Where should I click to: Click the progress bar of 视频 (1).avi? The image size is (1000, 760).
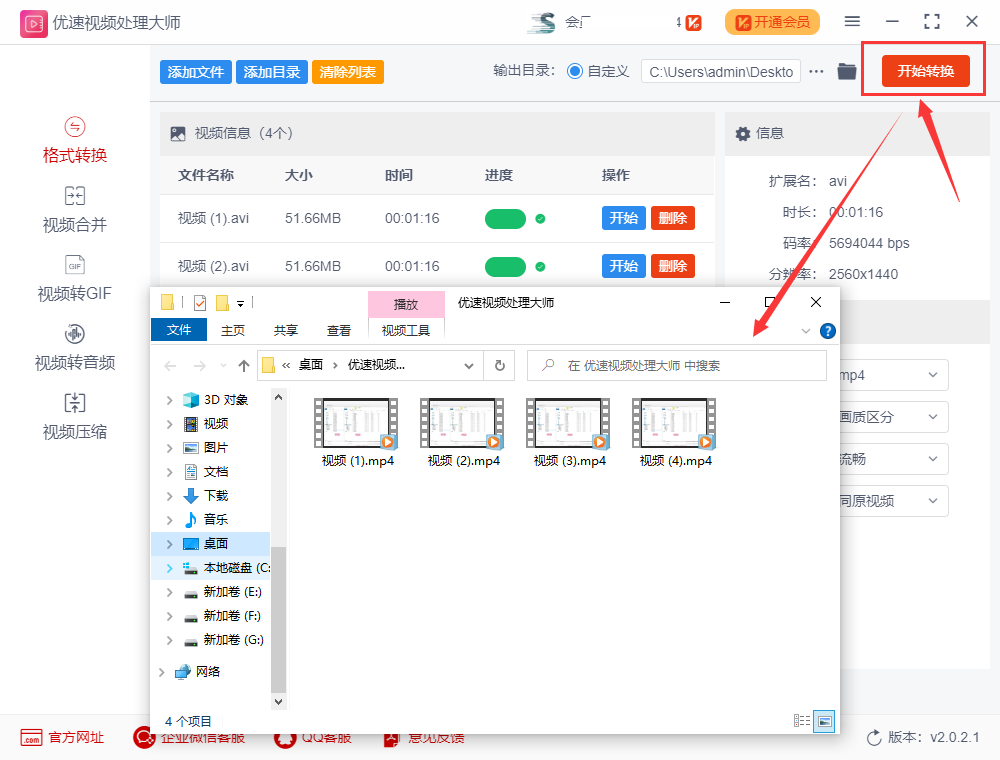pos(505,218)
